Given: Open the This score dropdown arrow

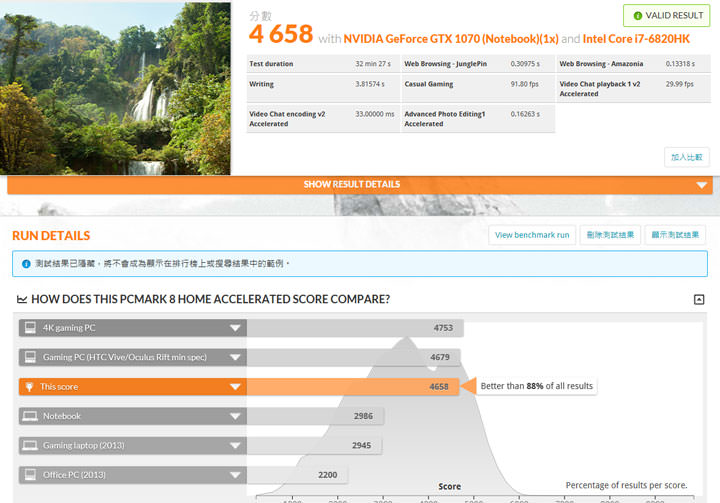Looking at the screenshot, I should [235, 386].
